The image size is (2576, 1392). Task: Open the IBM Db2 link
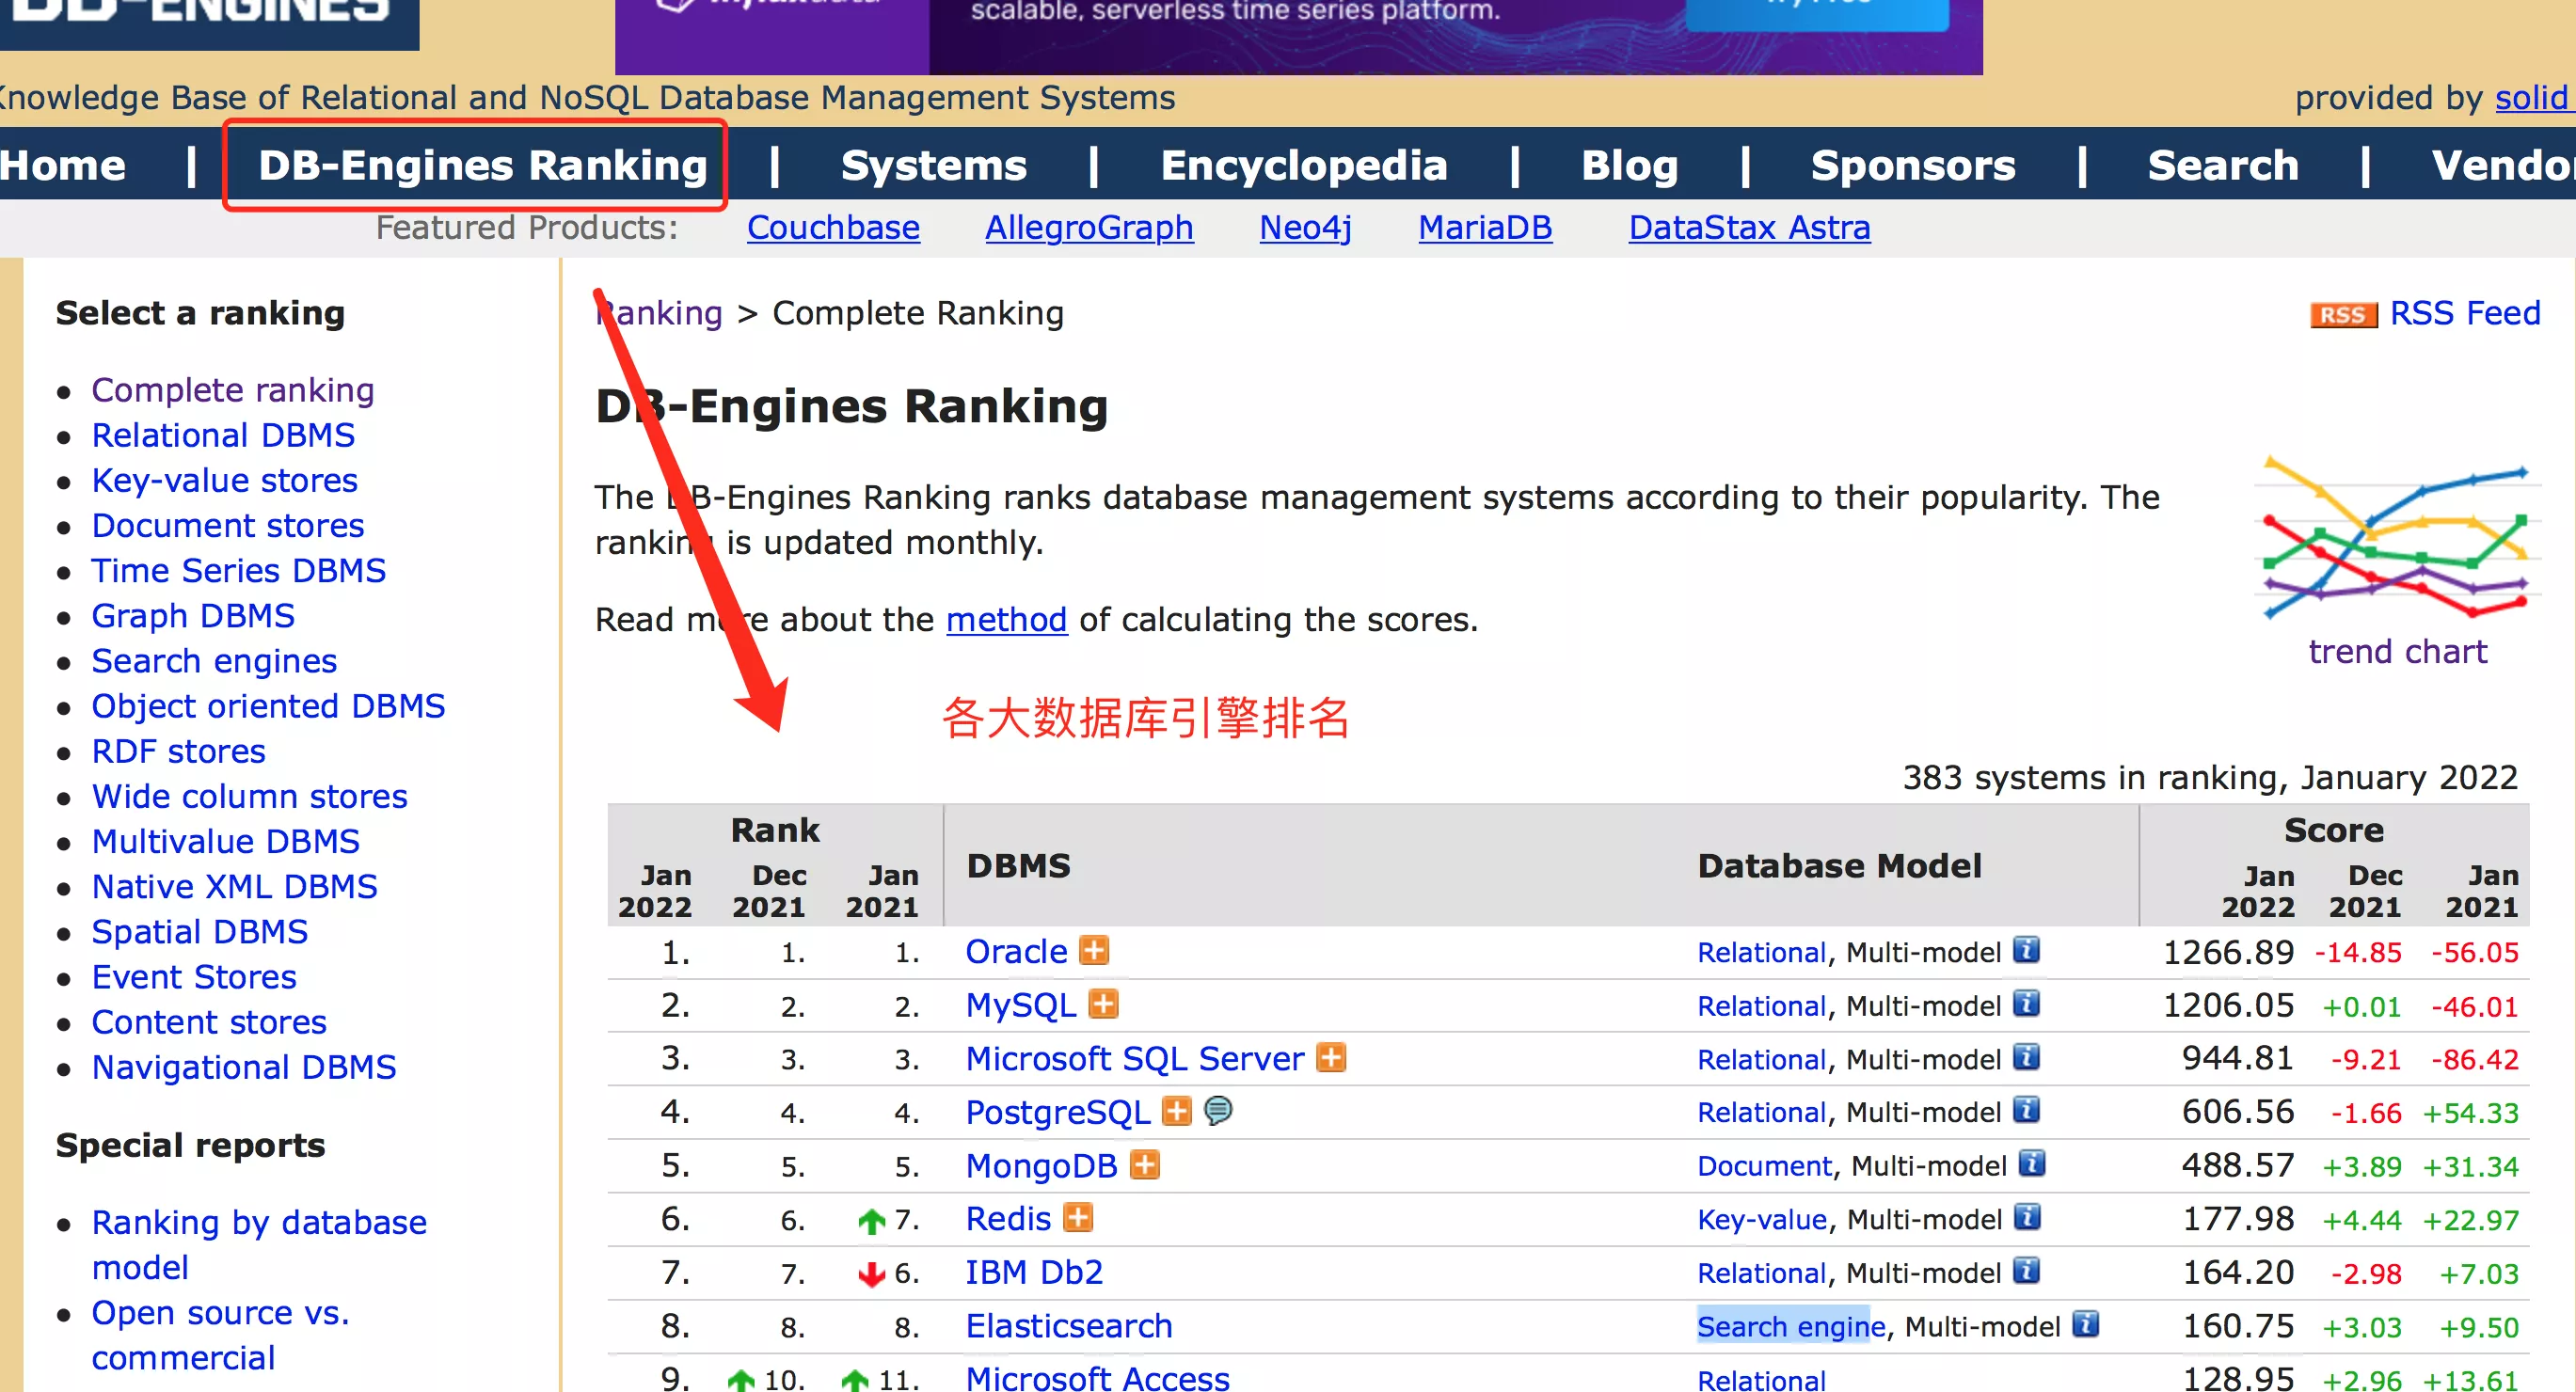tap(1034, 1272)
